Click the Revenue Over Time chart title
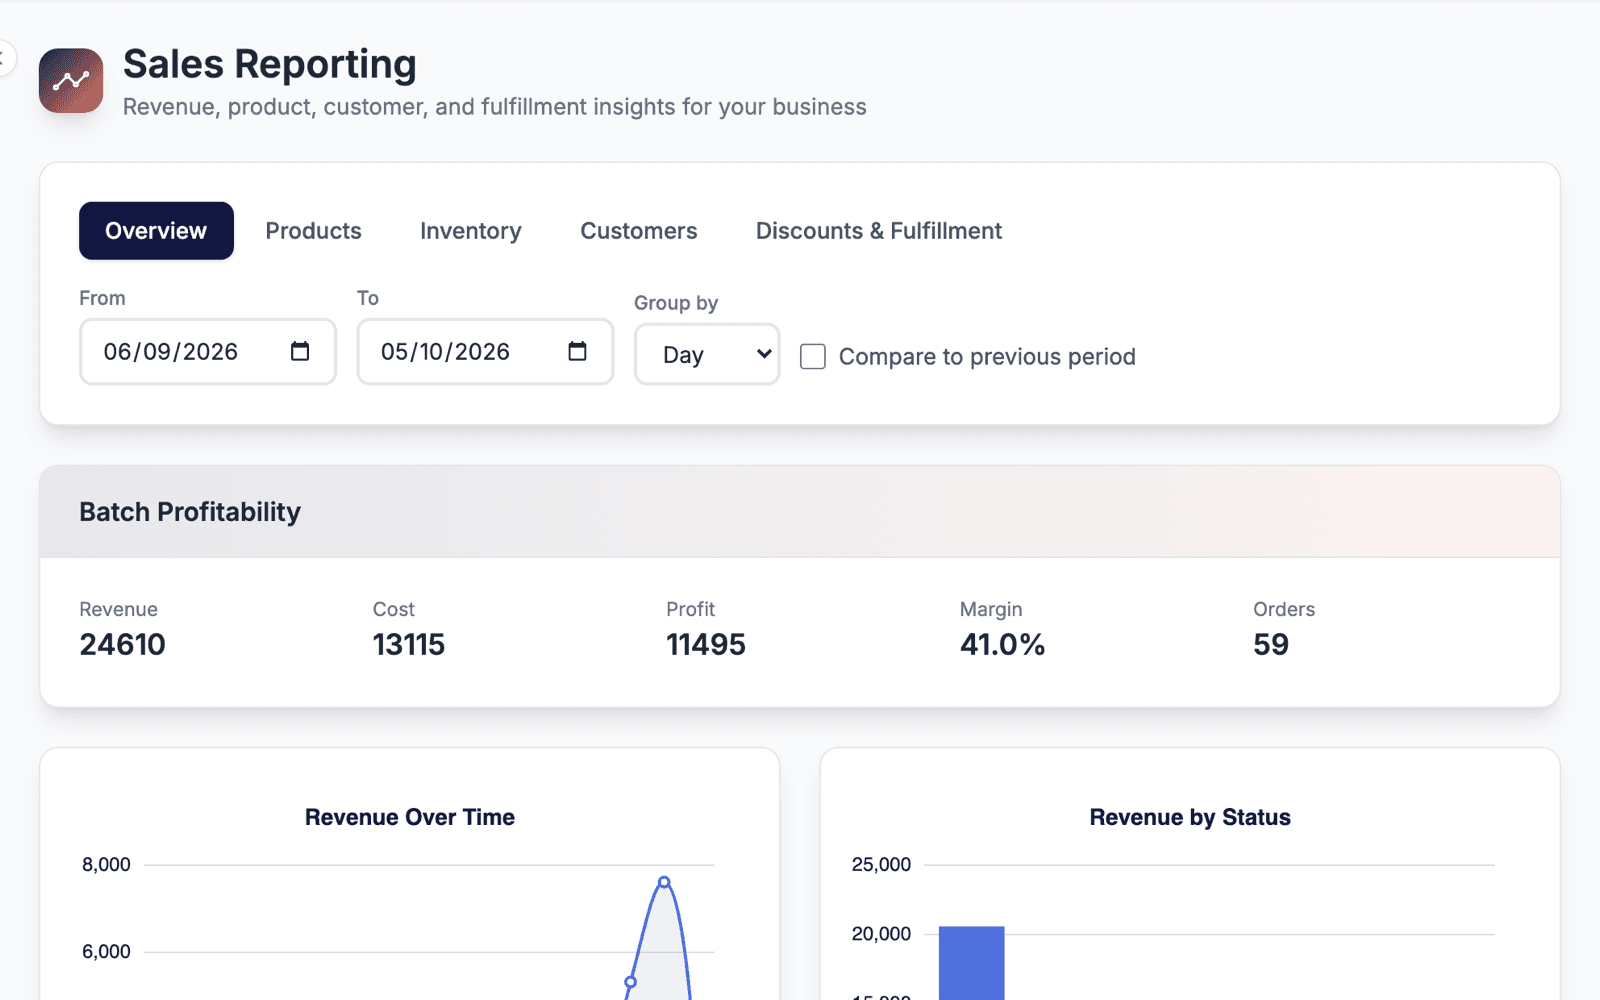This screenshot has height=1000, width=1600. click(410, 817)
